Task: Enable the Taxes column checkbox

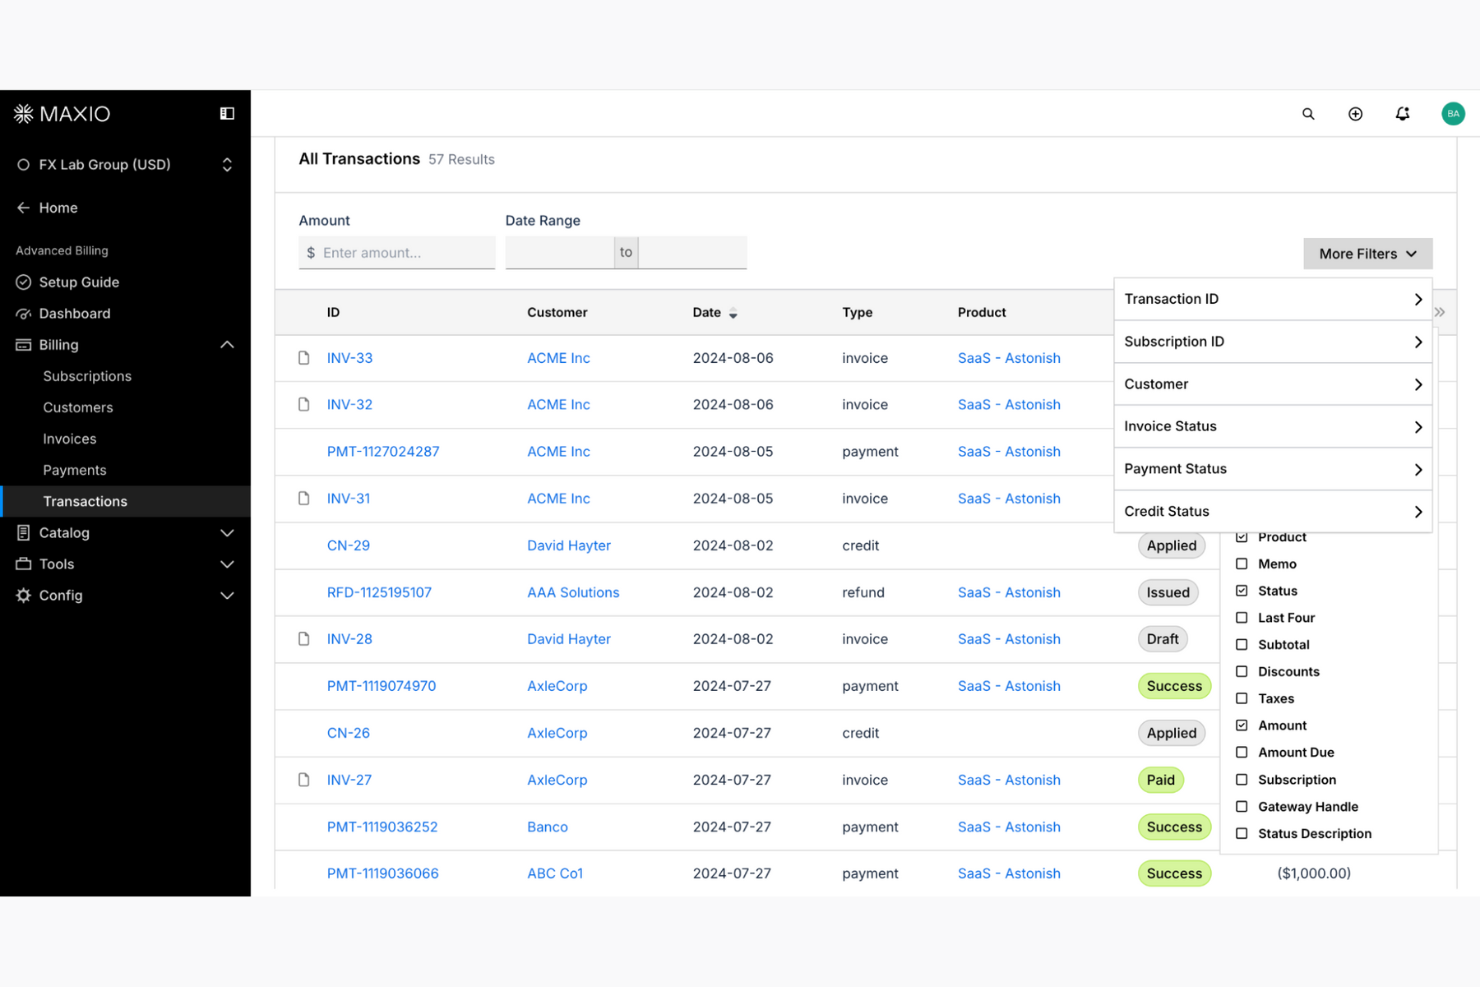Action: [1241, 698]
